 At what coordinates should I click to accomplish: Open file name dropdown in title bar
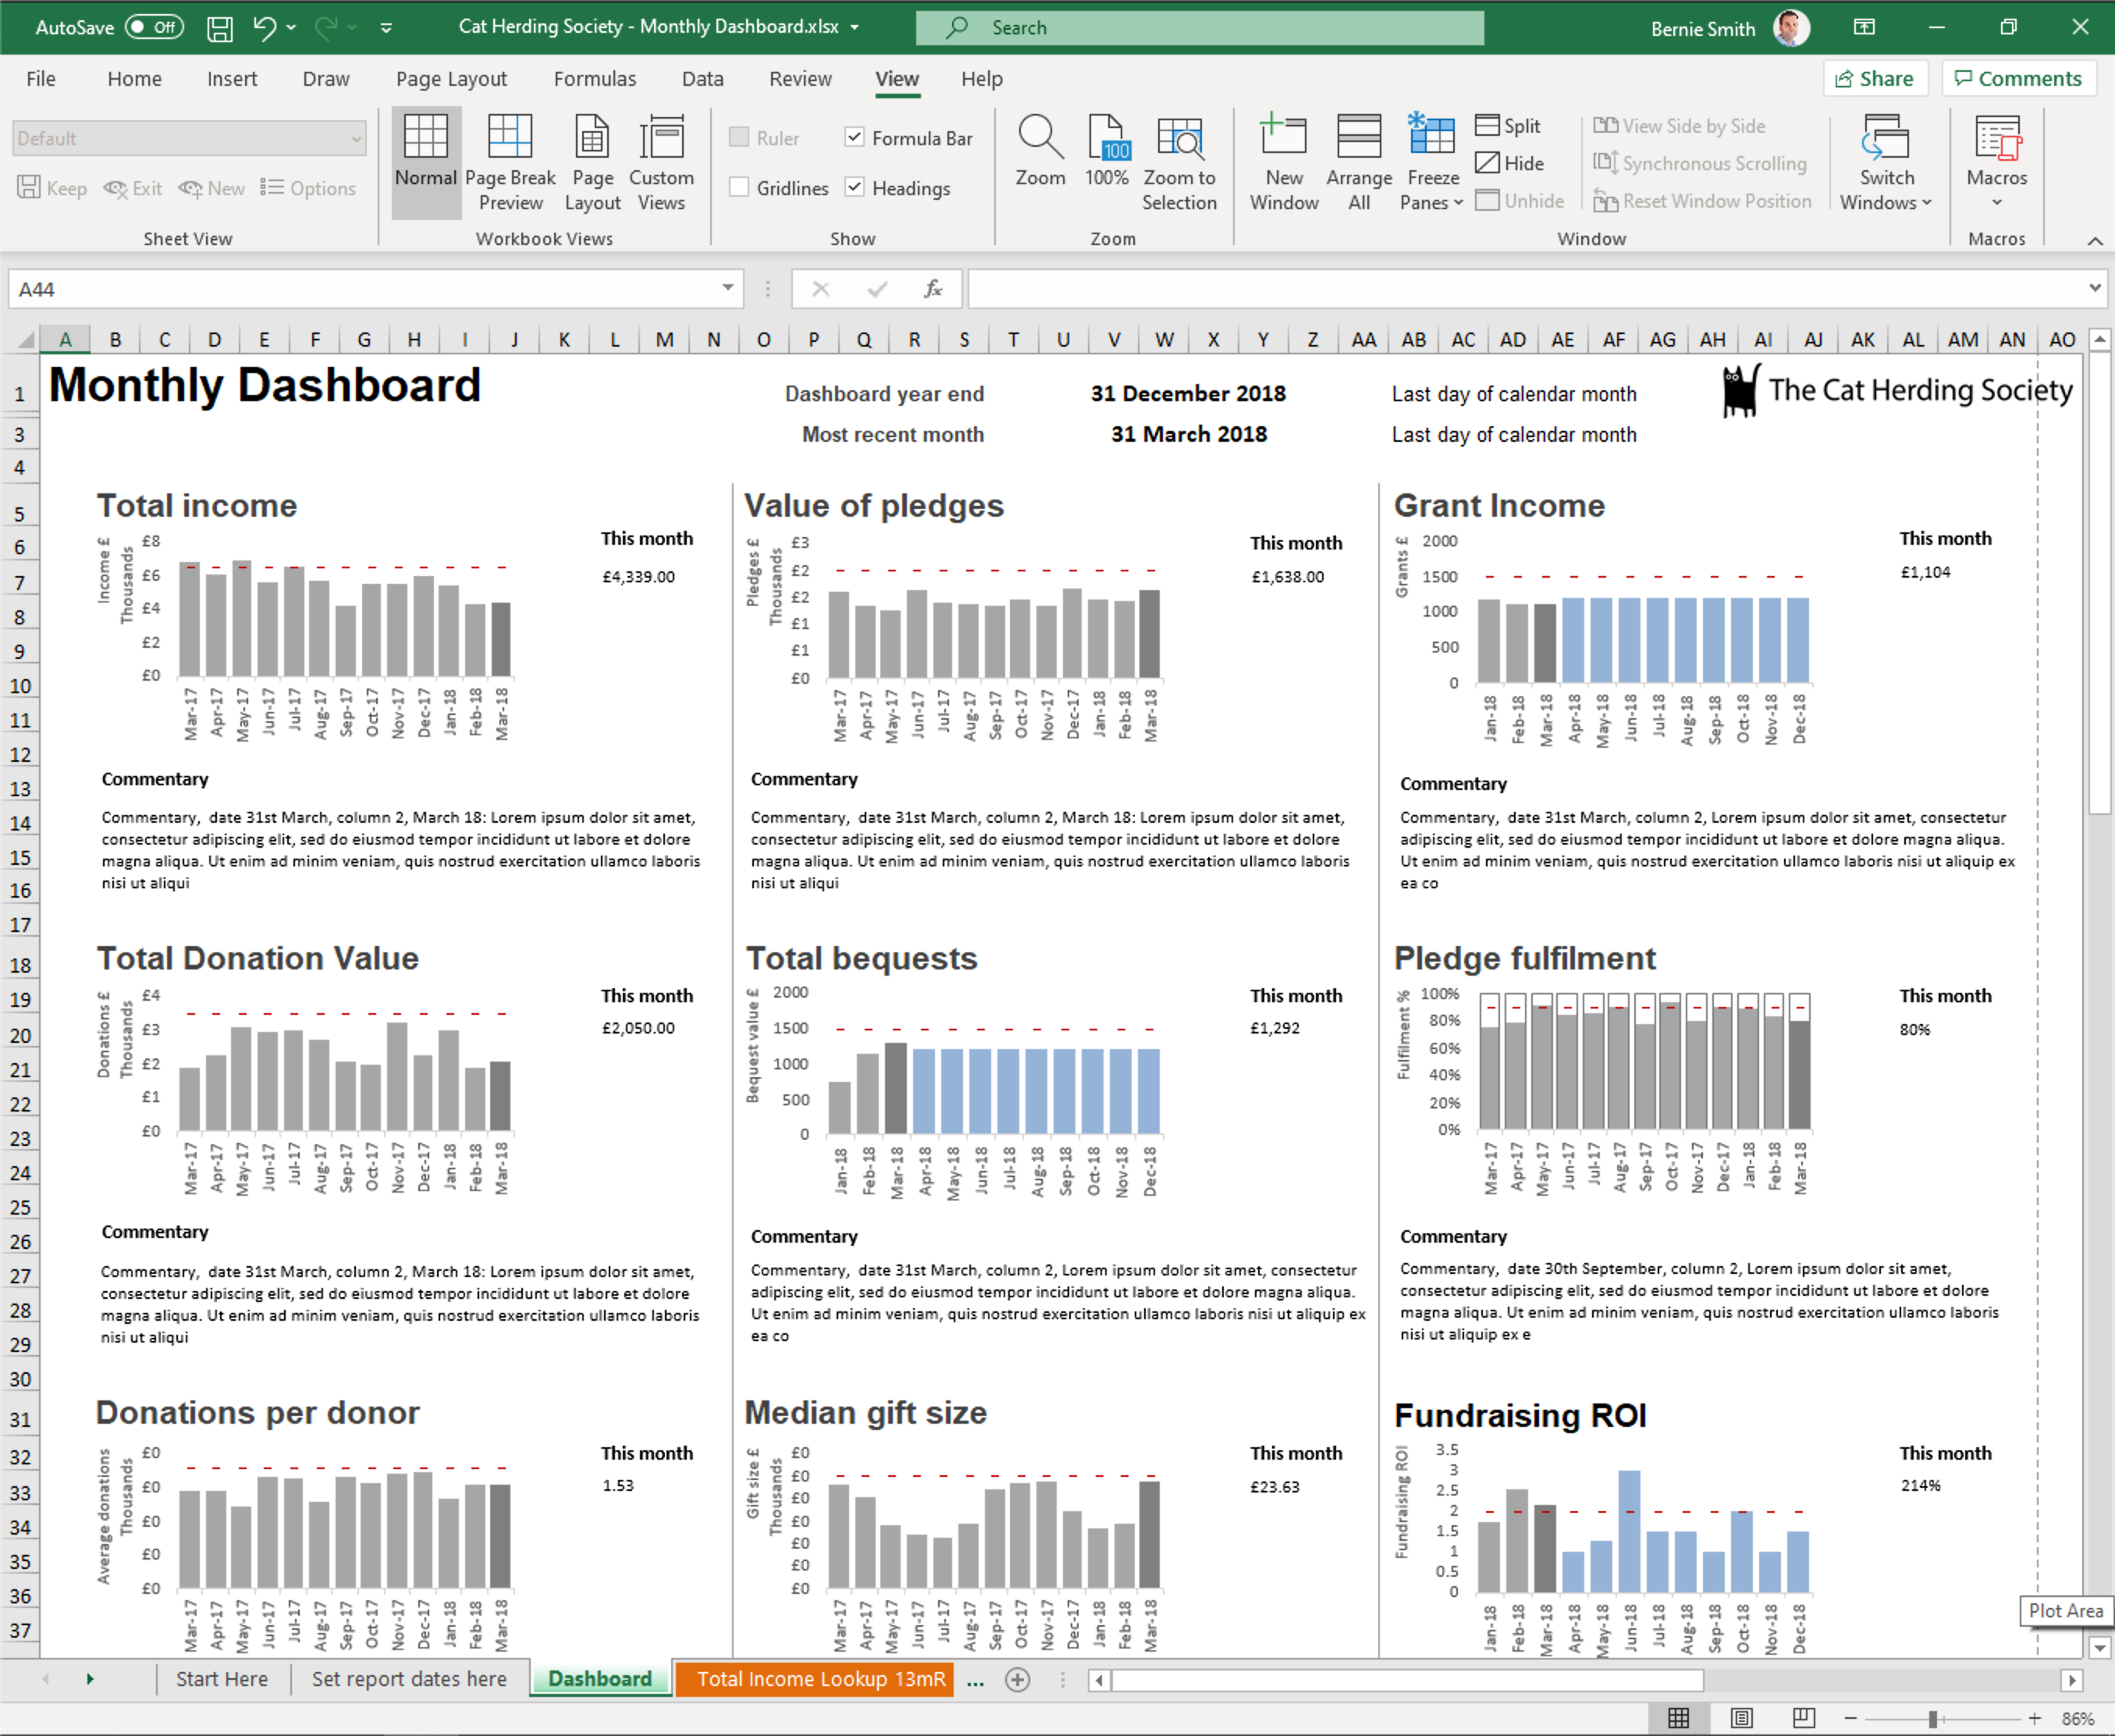tap(854, 28)
